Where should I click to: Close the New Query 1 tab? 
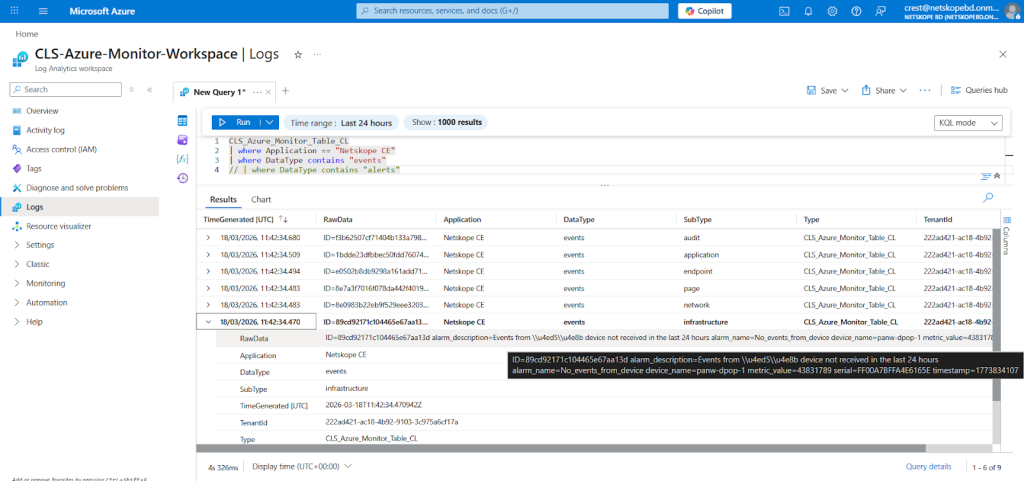[x=268, y=92]
